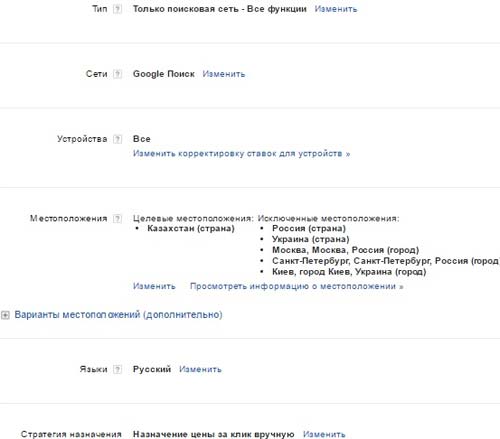Open help icon next to Сети
Image resolution: width=500 pixels, height=439 pixels.
(117, 74)
